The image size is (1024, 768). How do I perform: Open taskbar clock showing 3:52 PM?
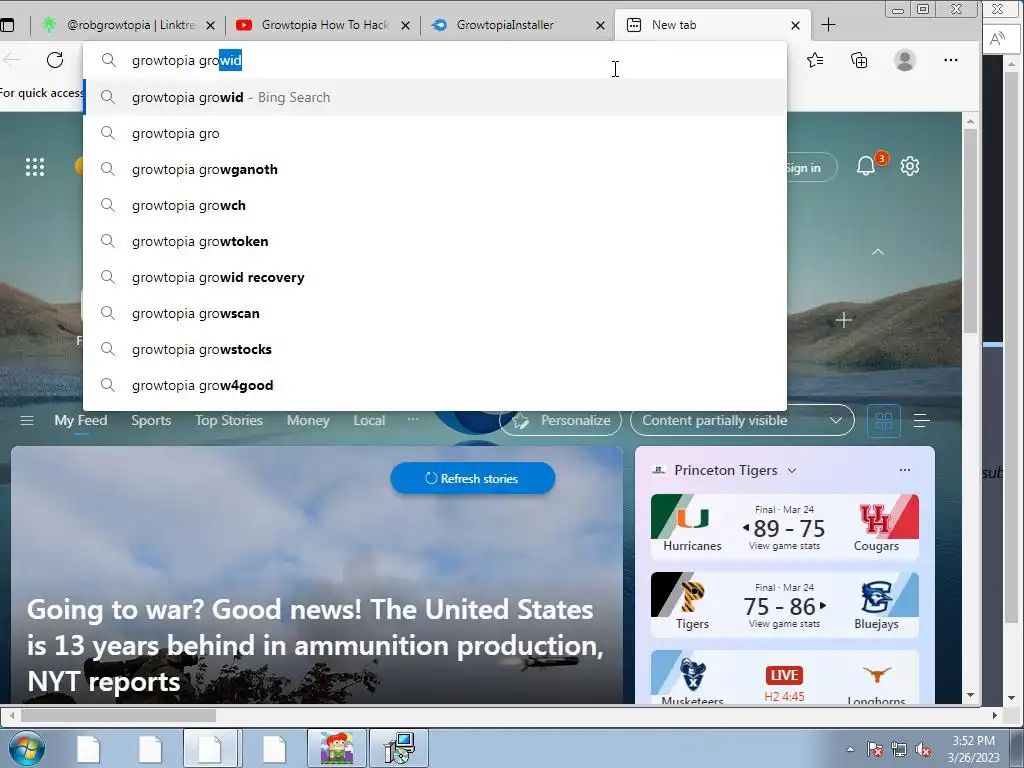[973, 749]
